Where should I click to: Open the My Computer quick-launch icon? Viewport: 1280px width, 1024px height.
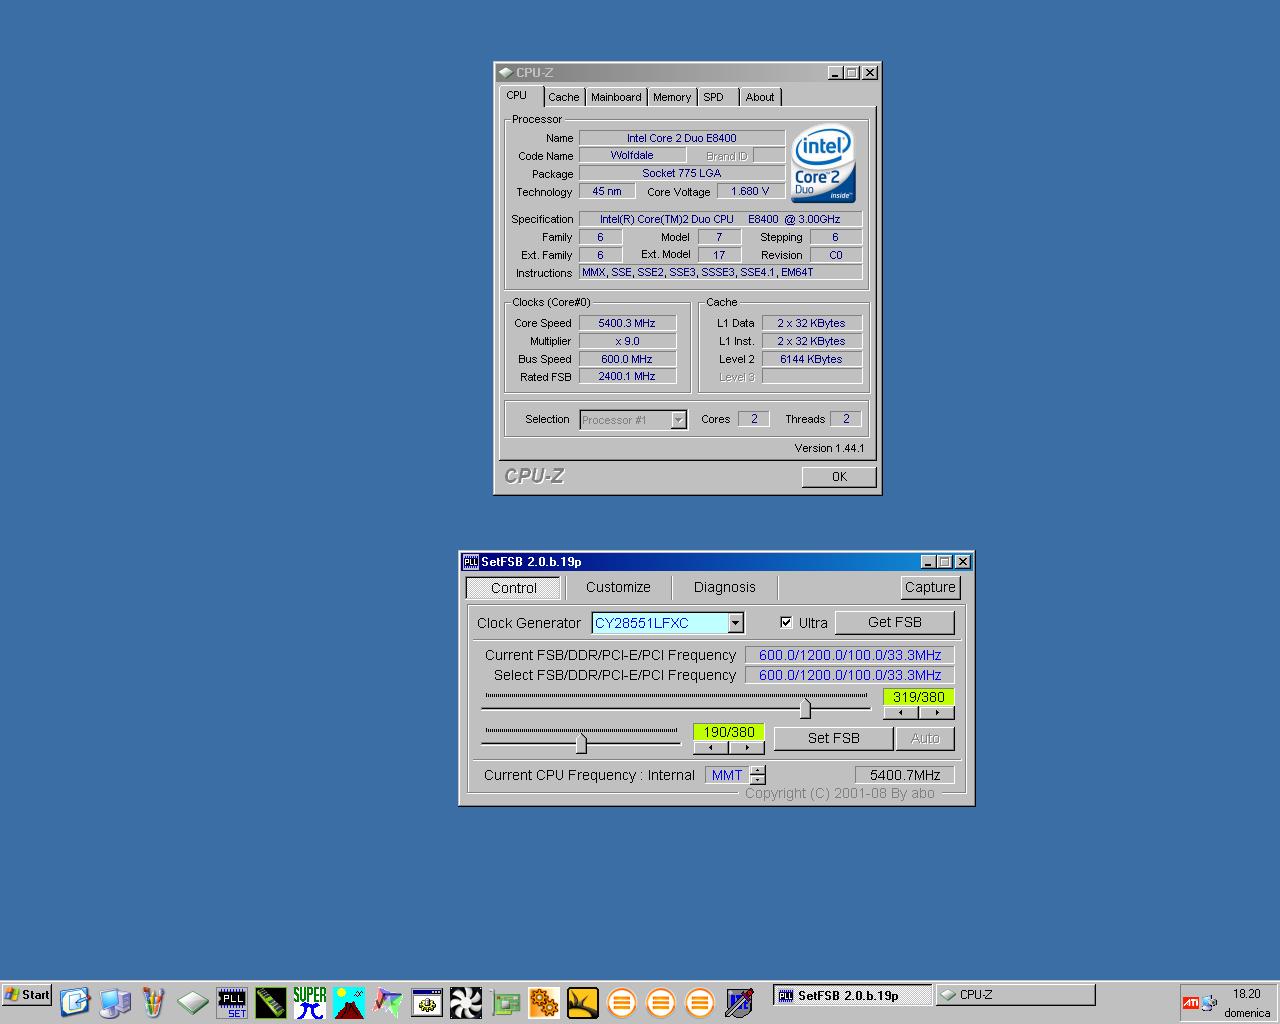115,1002
